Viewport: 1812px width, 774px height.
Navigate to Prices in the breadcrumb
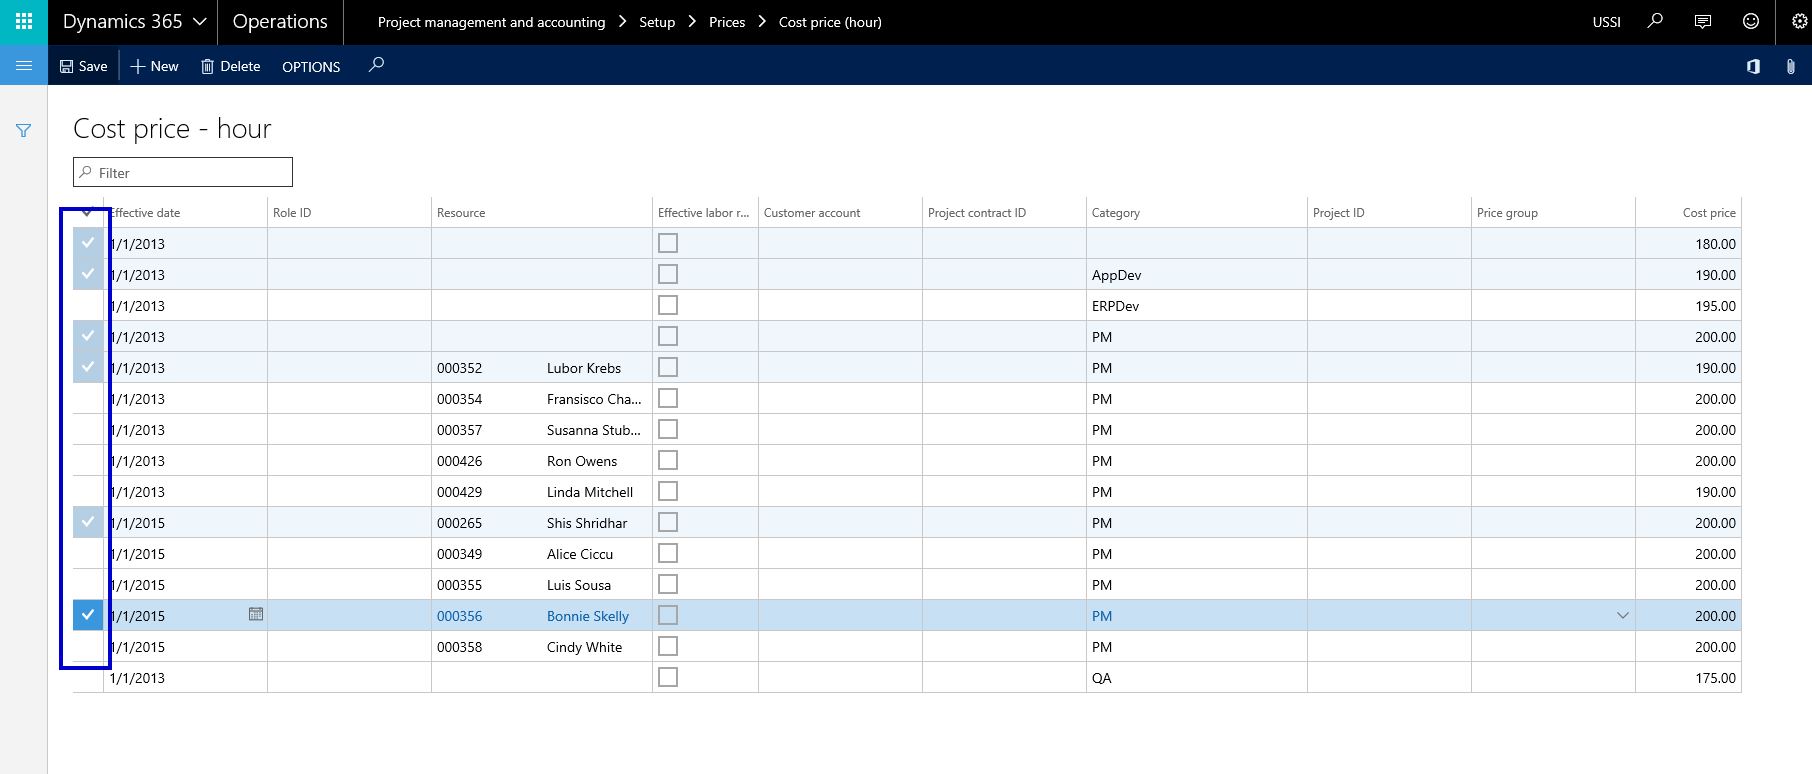click(727, 22)
